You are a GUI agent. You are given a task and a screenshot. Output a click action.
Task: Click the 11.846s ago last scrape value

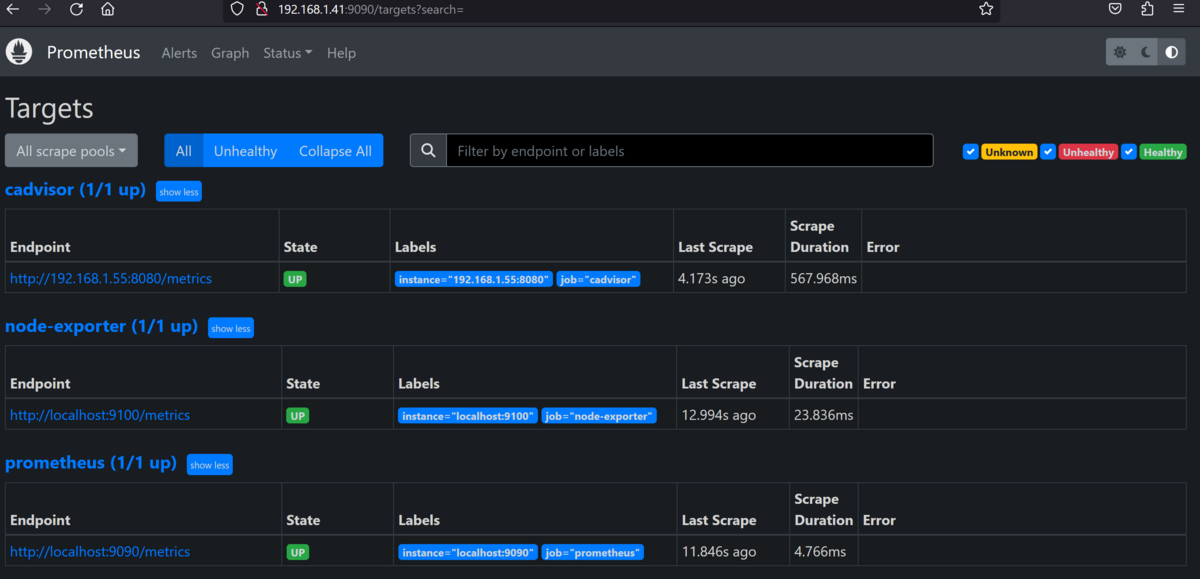tap(718, 552)
